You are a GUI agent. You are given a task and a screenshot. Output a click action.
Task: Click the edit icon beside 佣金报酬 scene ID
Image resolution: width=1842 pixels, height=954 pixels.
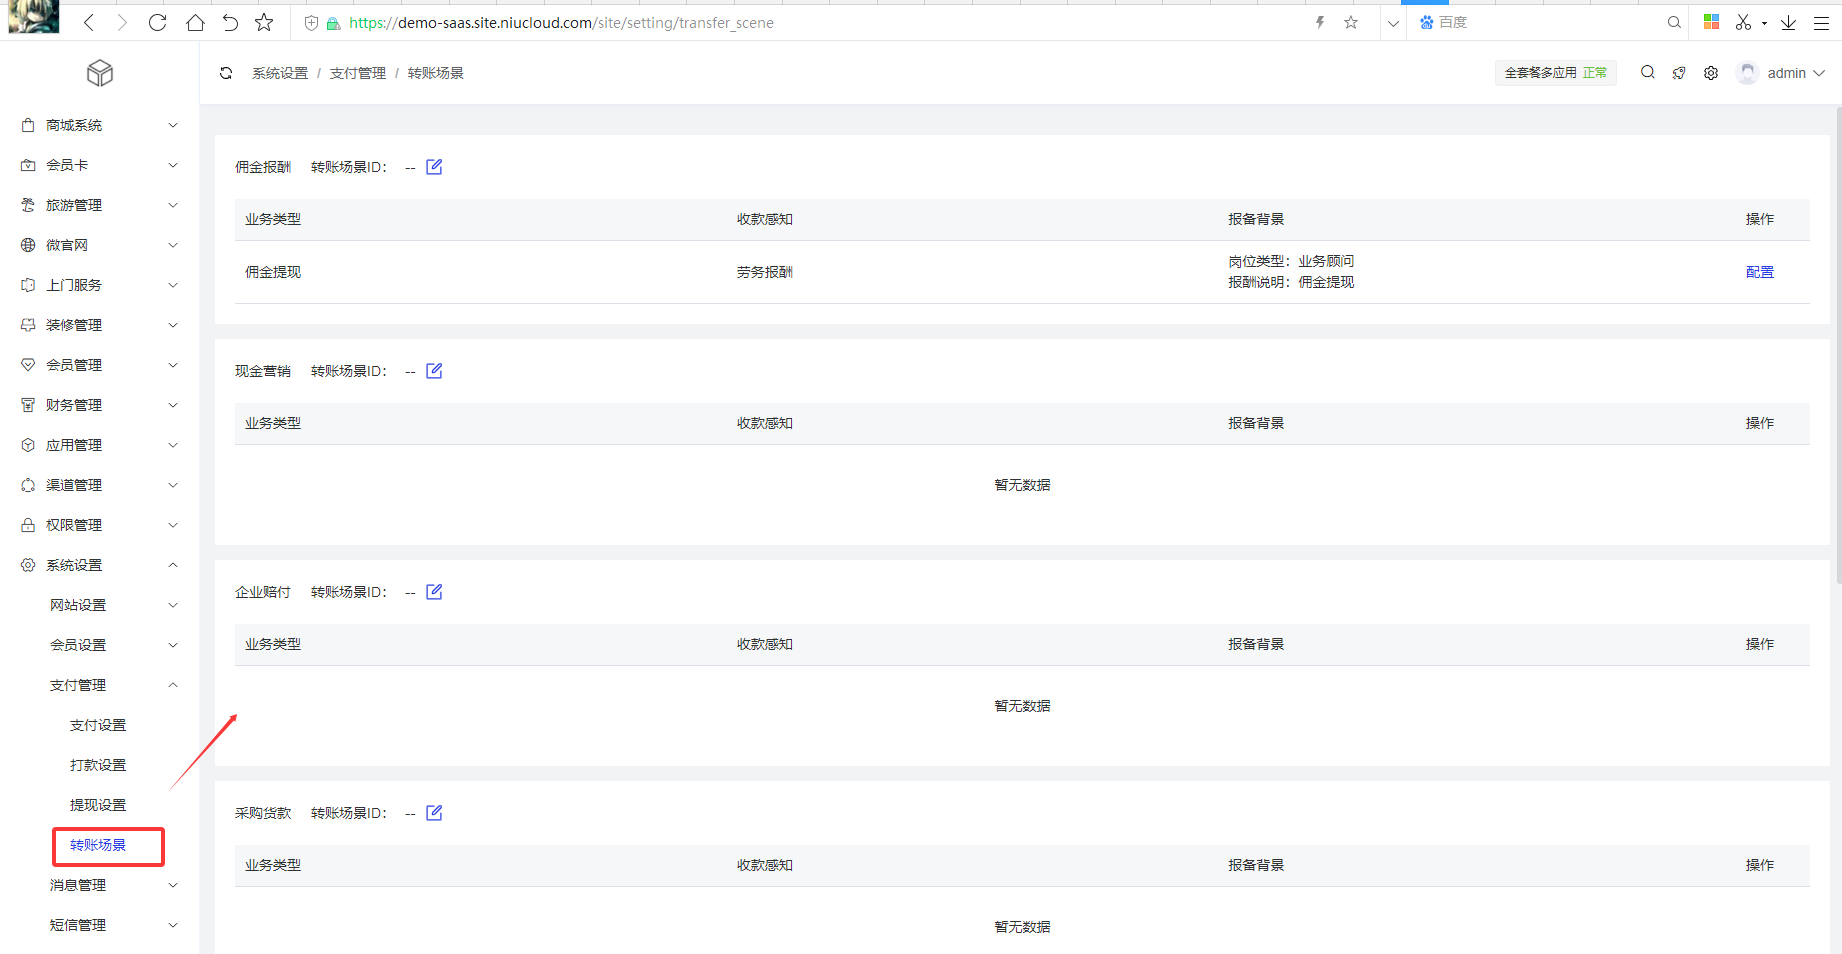[434, 167]
